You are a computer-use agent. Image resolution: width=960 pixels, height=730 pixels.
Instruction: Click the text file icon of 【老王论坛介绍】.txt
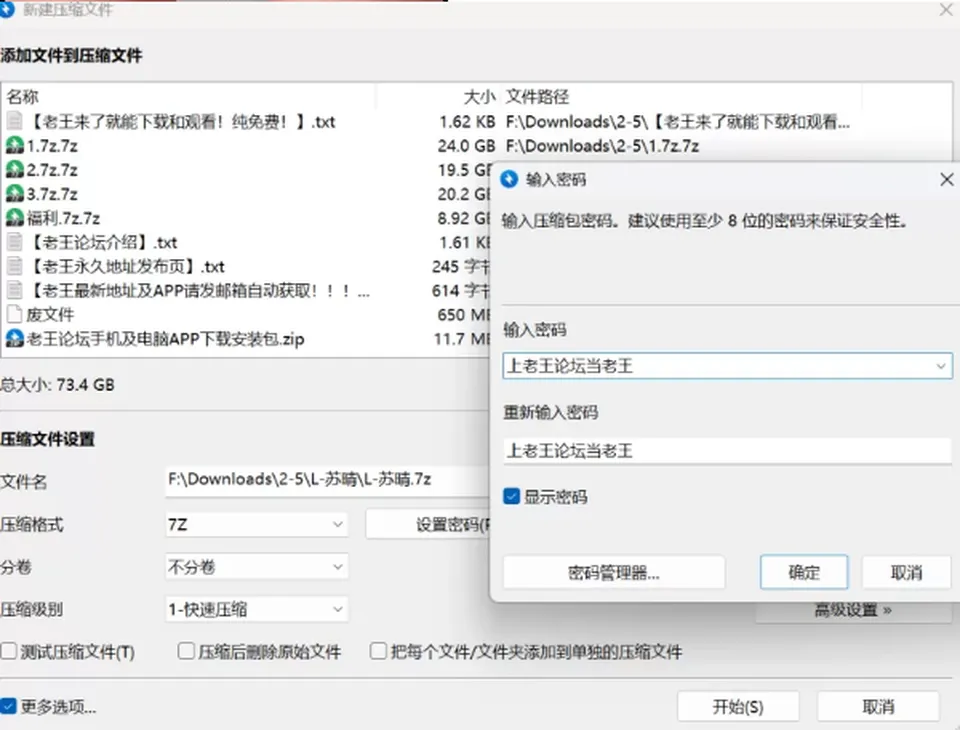tap(14, 242)
